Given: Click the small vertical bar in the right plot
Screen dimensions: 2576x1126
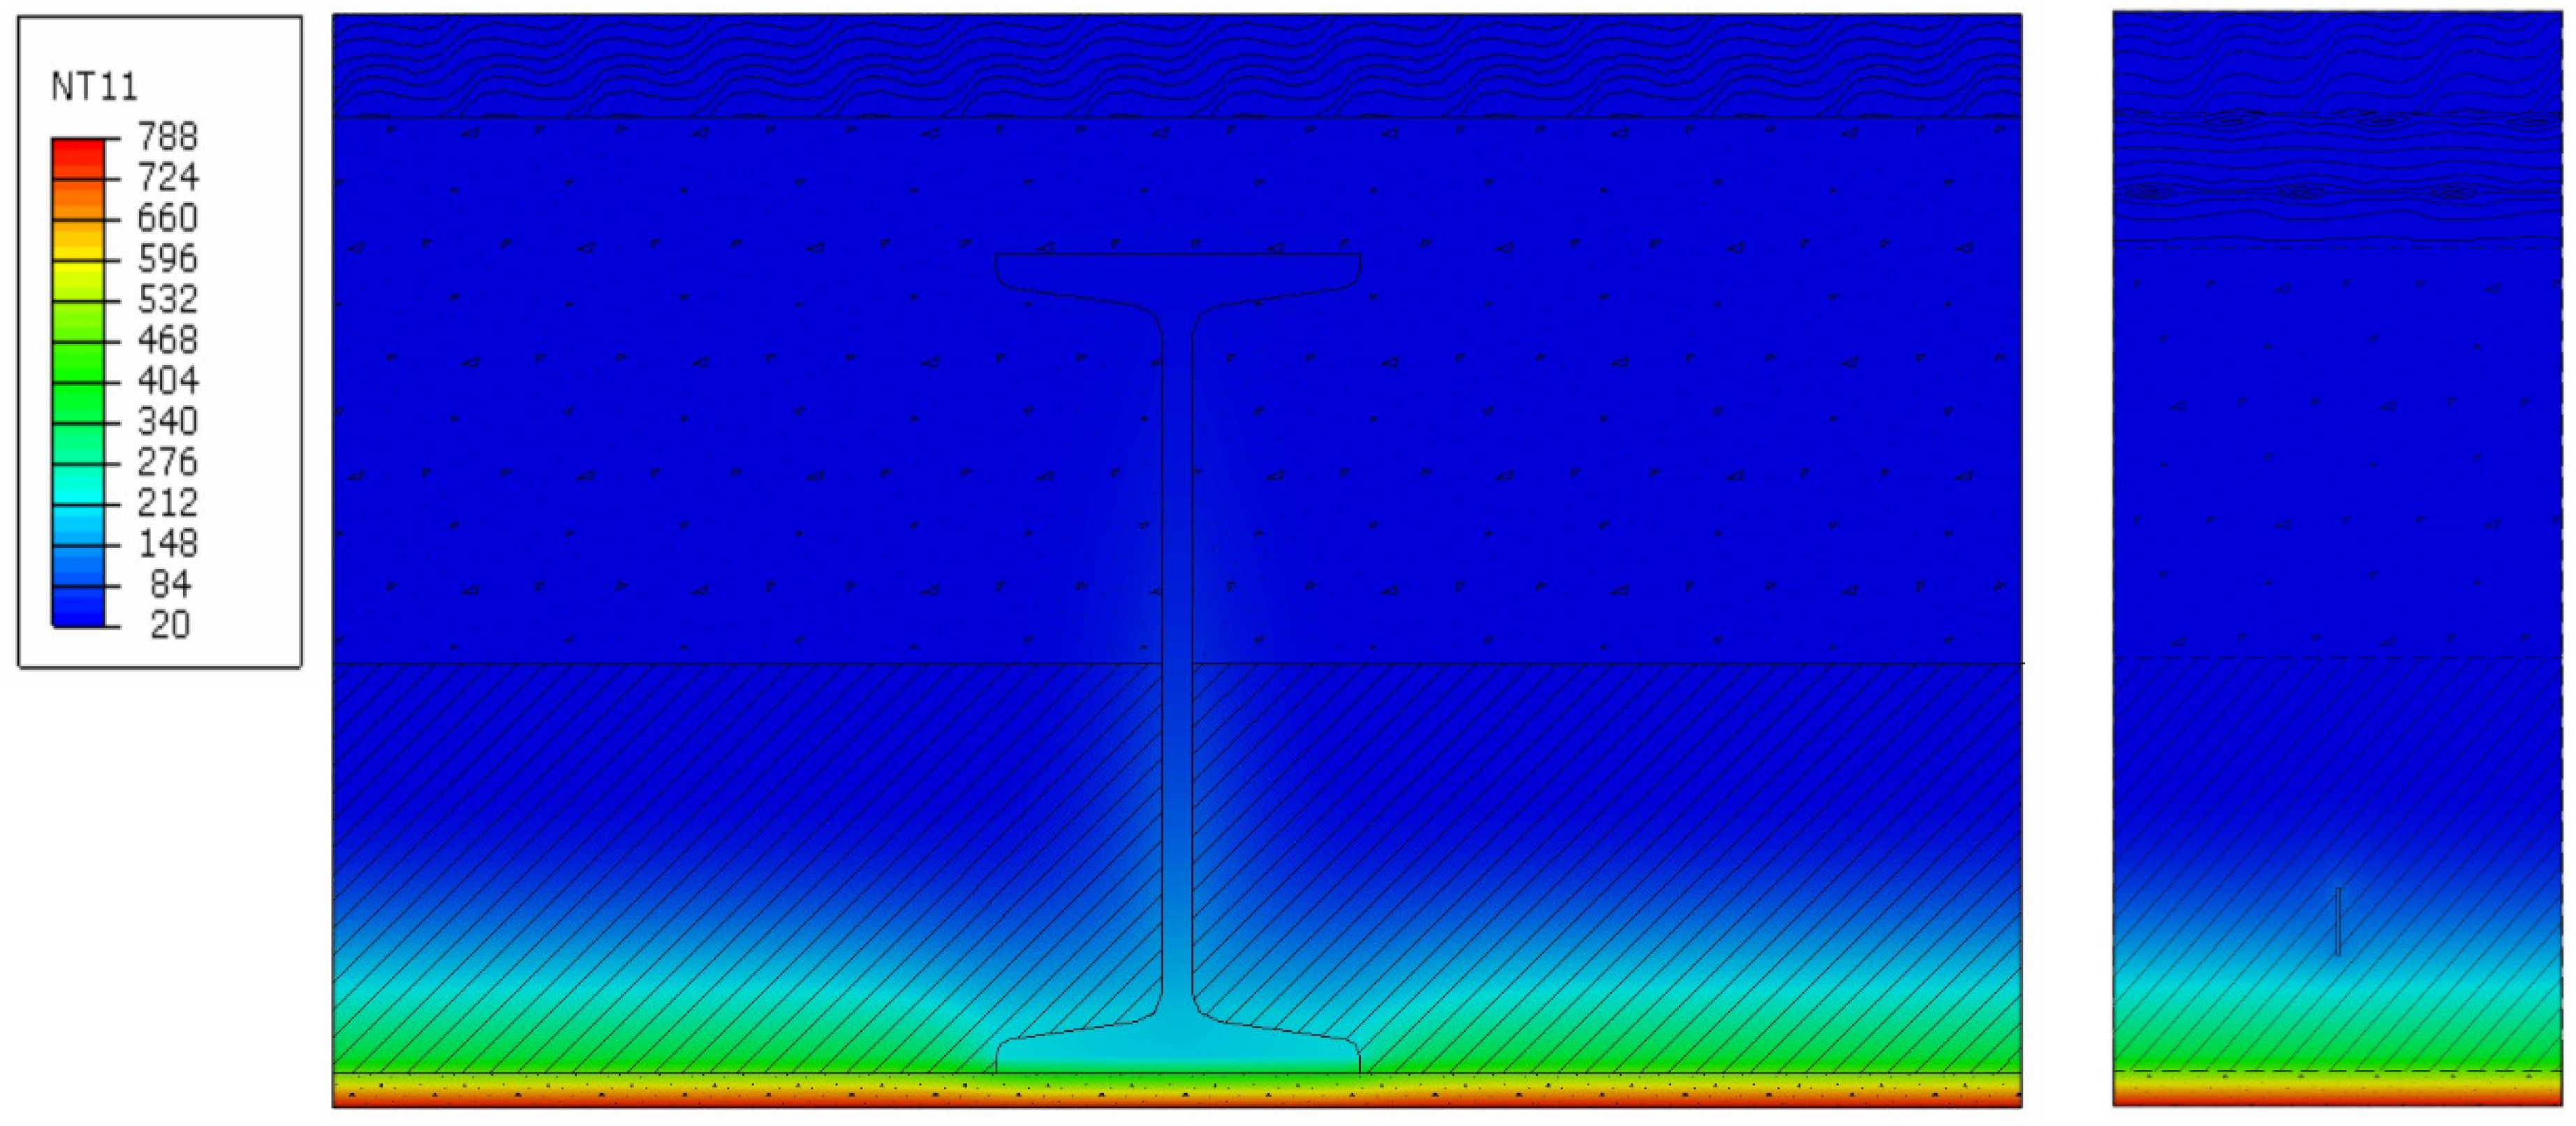Looking at the screenshot, I should pyautogui.click(x=2337, y=921).
